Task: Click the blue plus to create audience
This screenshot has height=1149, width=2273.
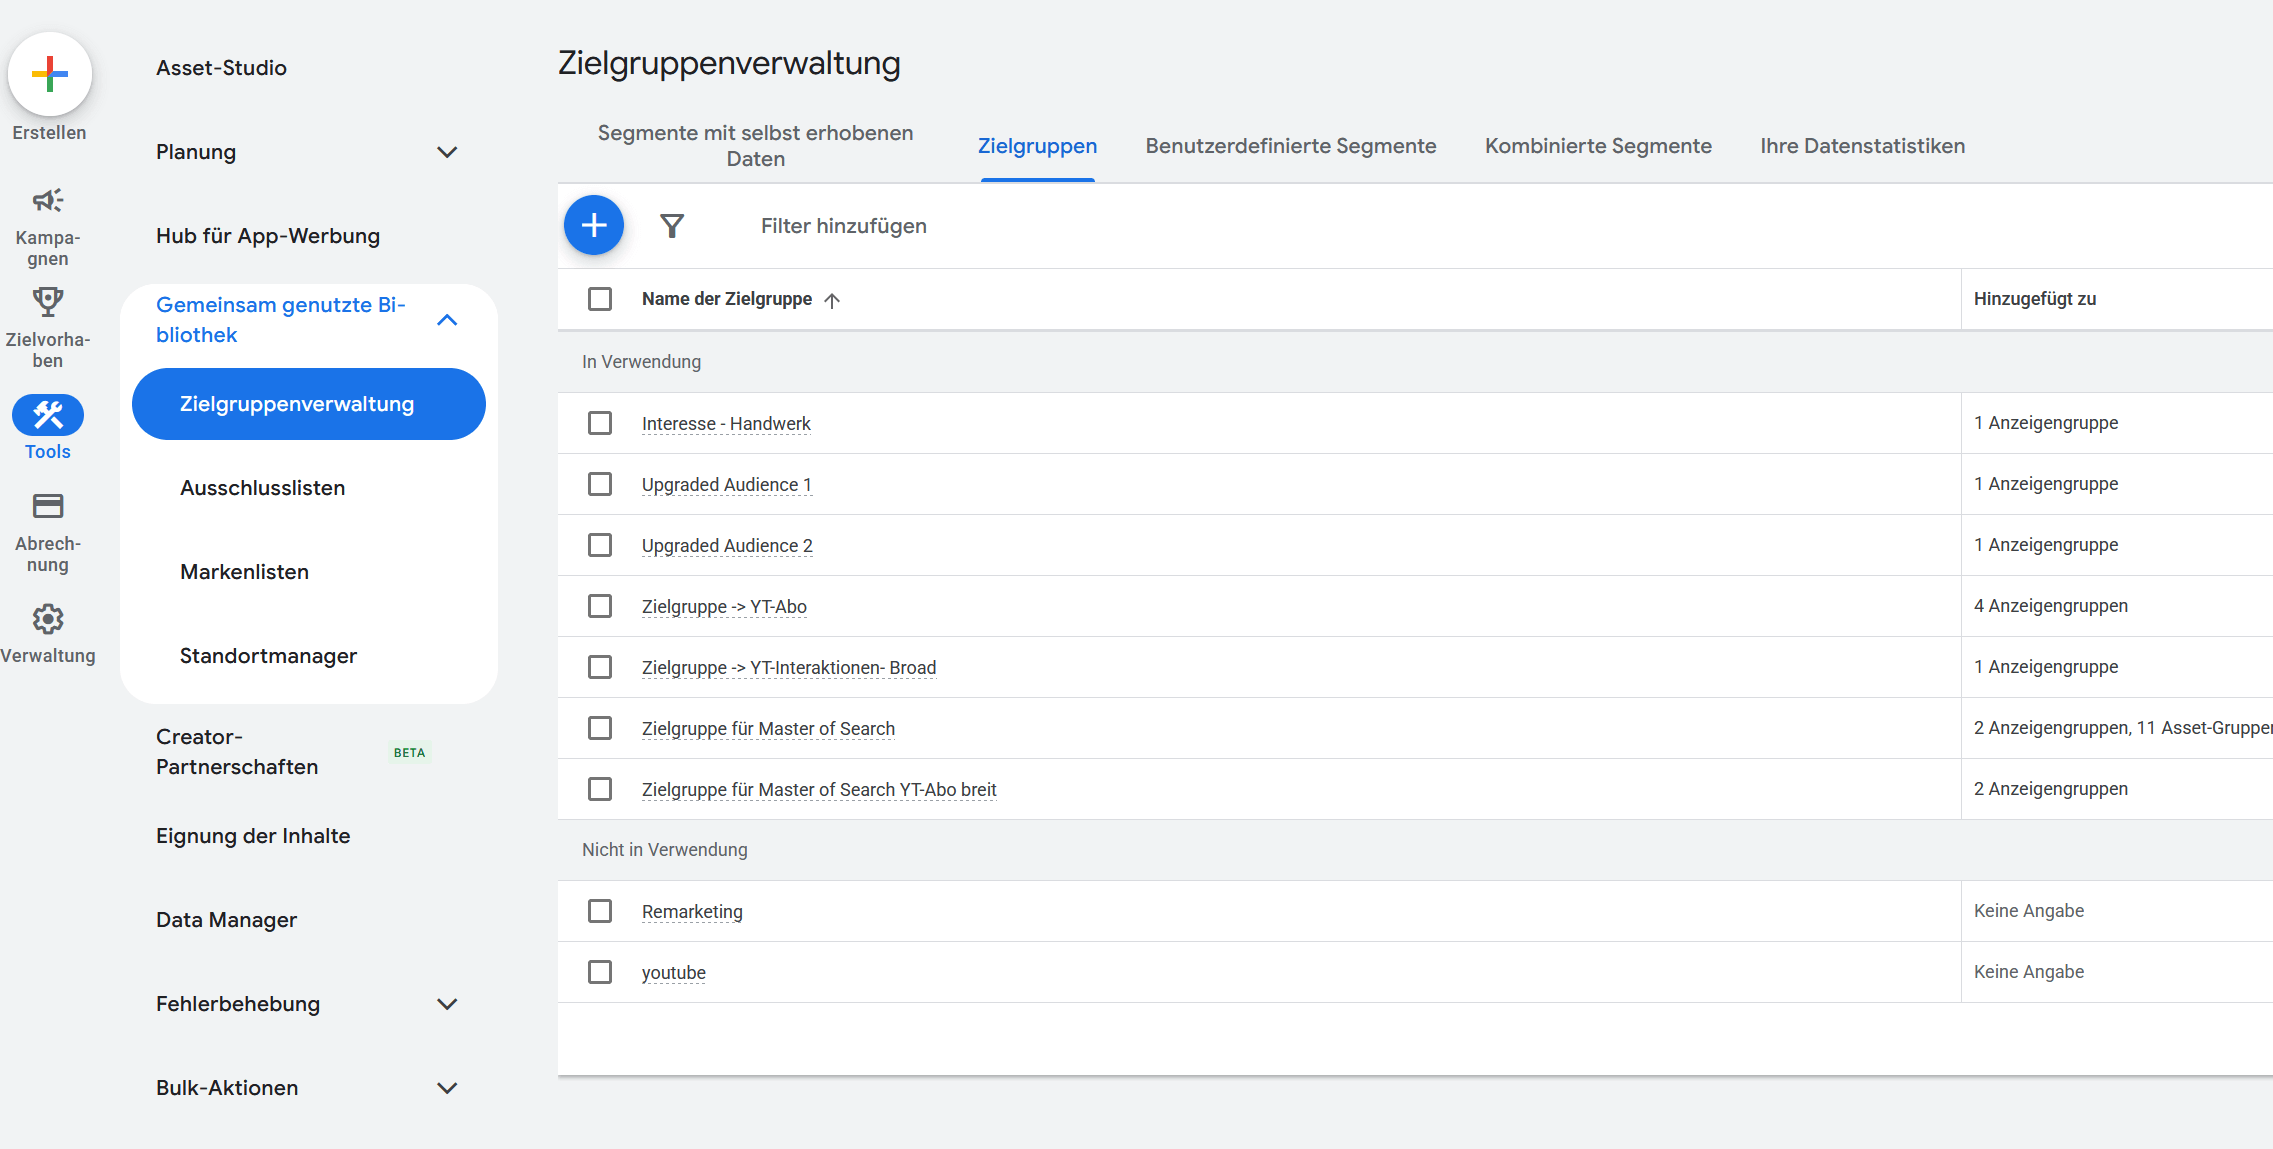Action: click(593, 225)
